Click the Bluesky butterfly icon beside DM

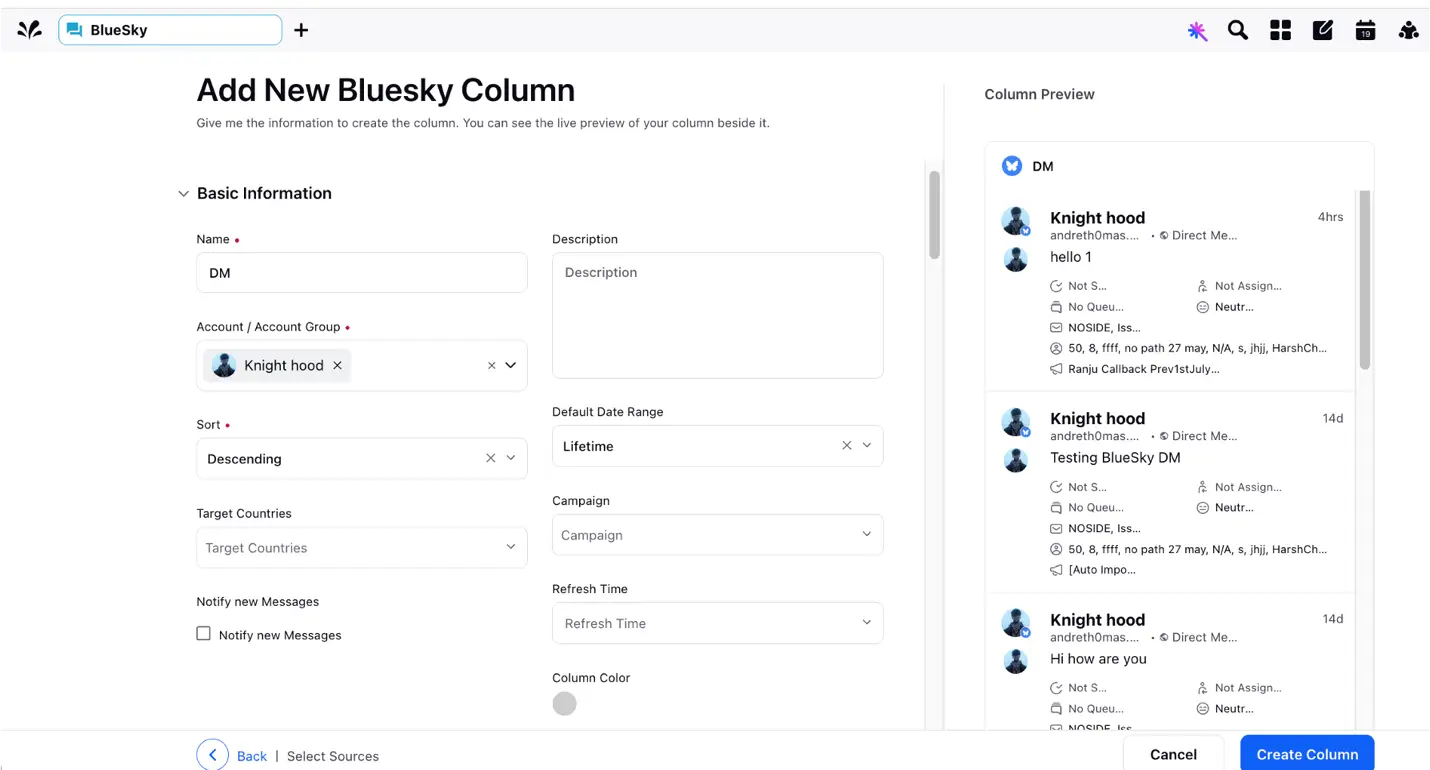1012,166
